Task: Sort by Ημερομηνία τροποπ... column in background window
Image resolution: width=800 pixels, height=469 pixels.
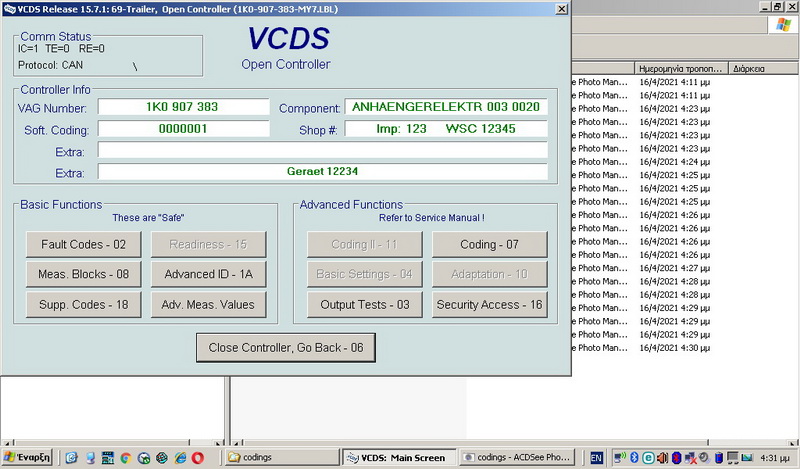Action: click(681, 68)
